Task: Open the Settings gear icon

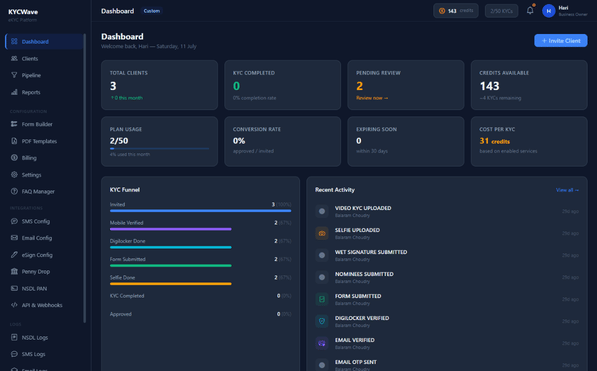Action: [x=14, y=174]
